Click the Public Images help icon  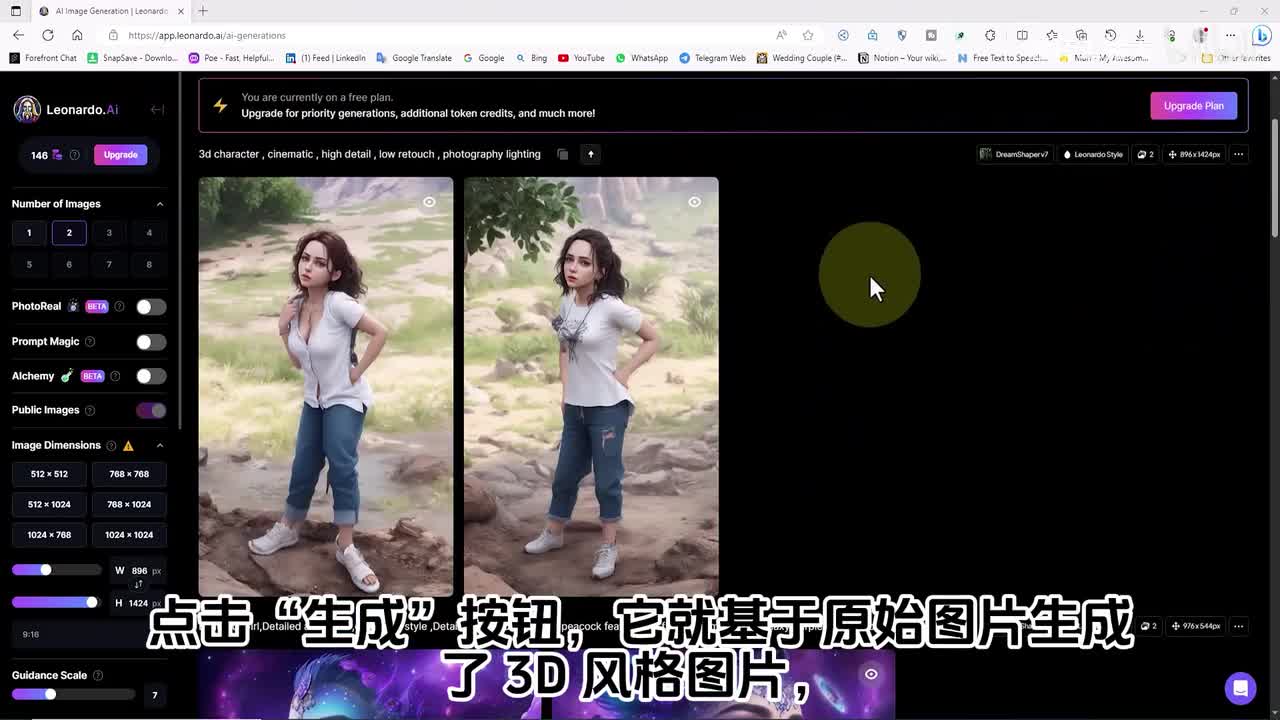(x=89, y=410)
